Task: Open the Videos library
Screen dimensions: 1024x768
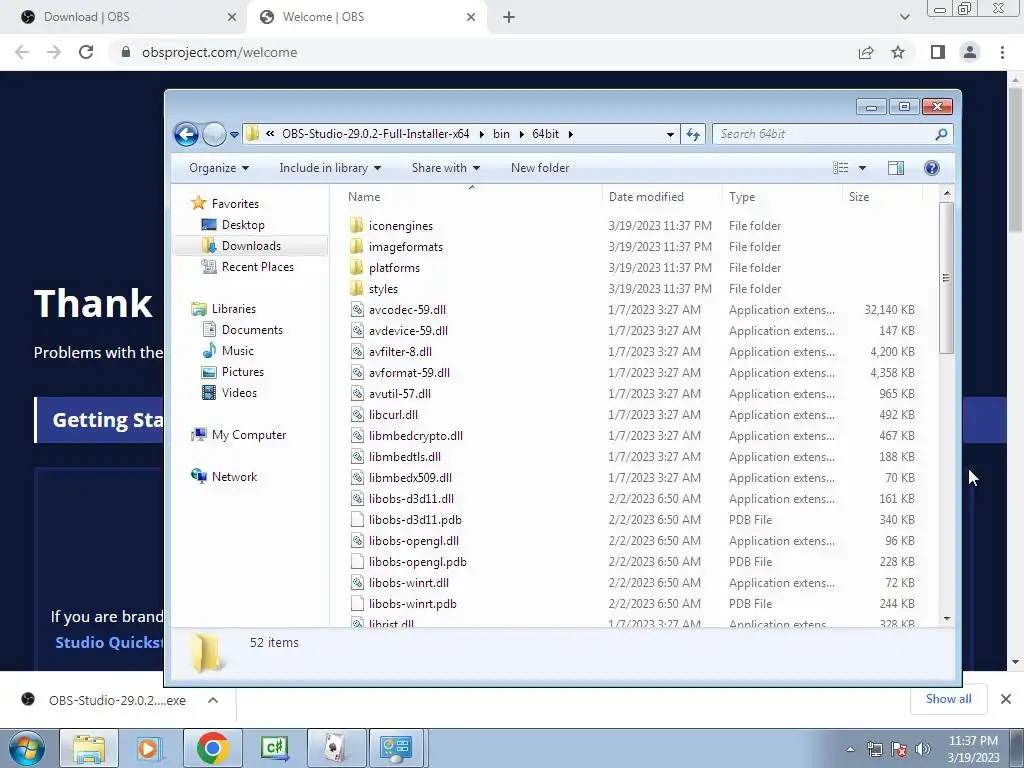Action: [239, 392]
